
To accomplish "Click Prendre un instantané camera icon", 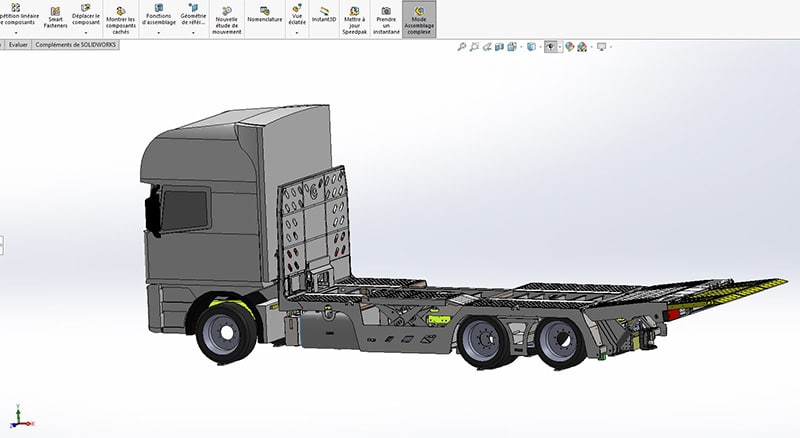I will click(x=386, y=11).
